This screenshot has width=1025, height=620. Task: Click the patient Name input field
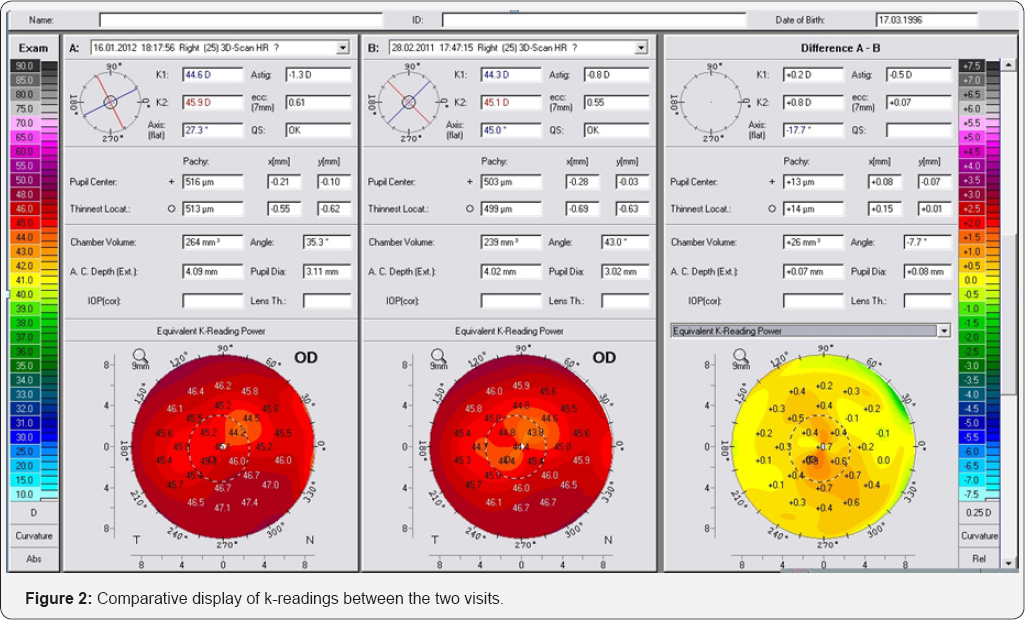pyautogui.click(x=240, y=20)
